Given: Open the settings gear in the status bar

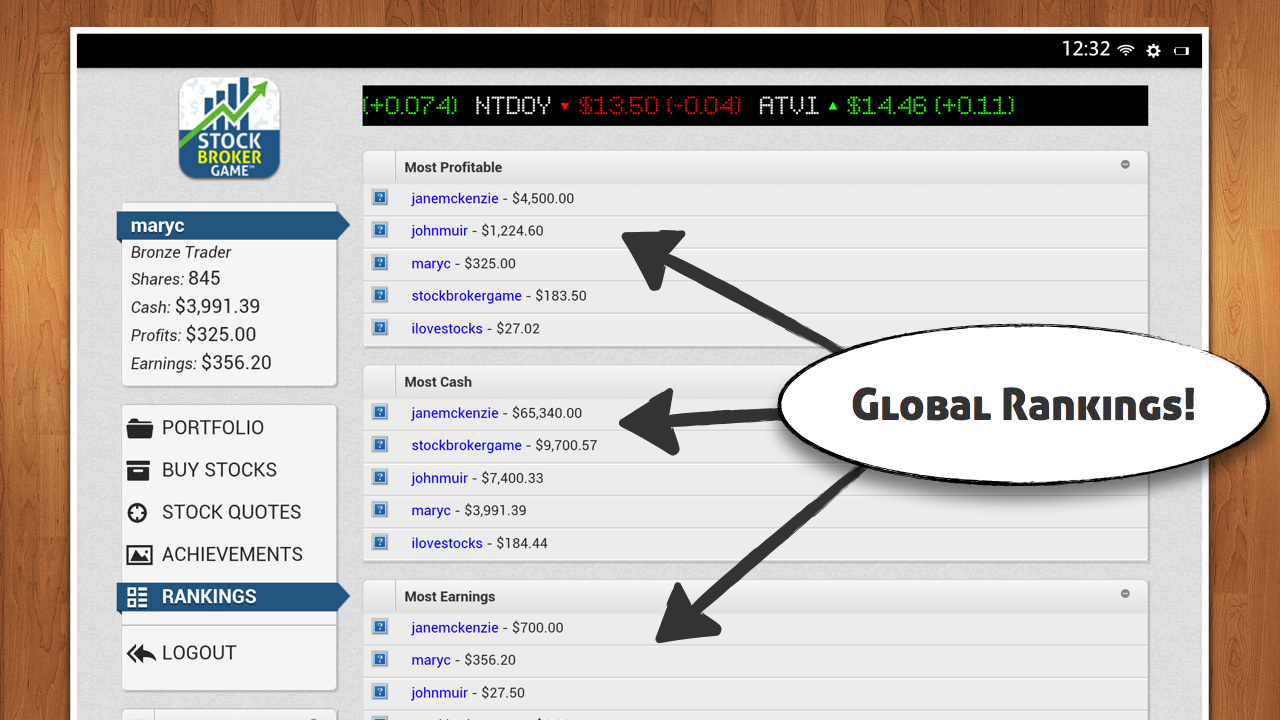Looking at the screenshot, I should click(1153, 50).
